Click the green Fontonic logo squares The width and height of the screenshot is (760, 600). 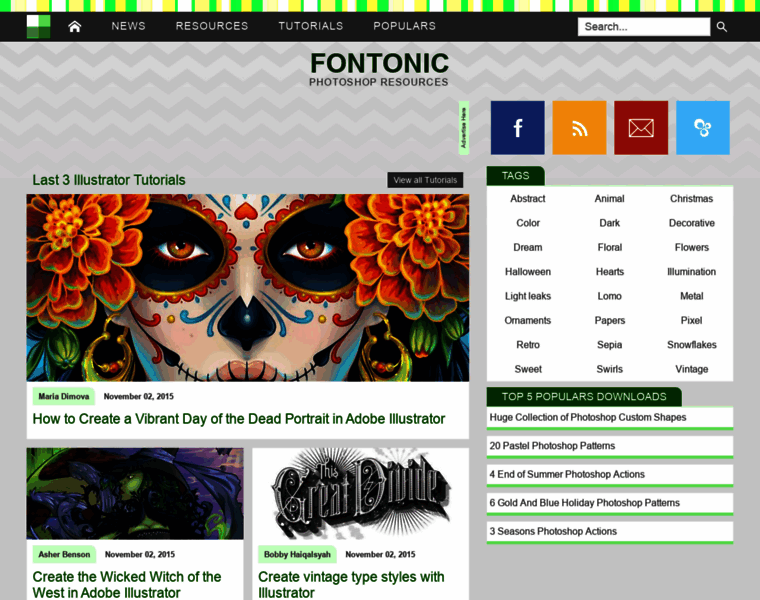(38, 26)
